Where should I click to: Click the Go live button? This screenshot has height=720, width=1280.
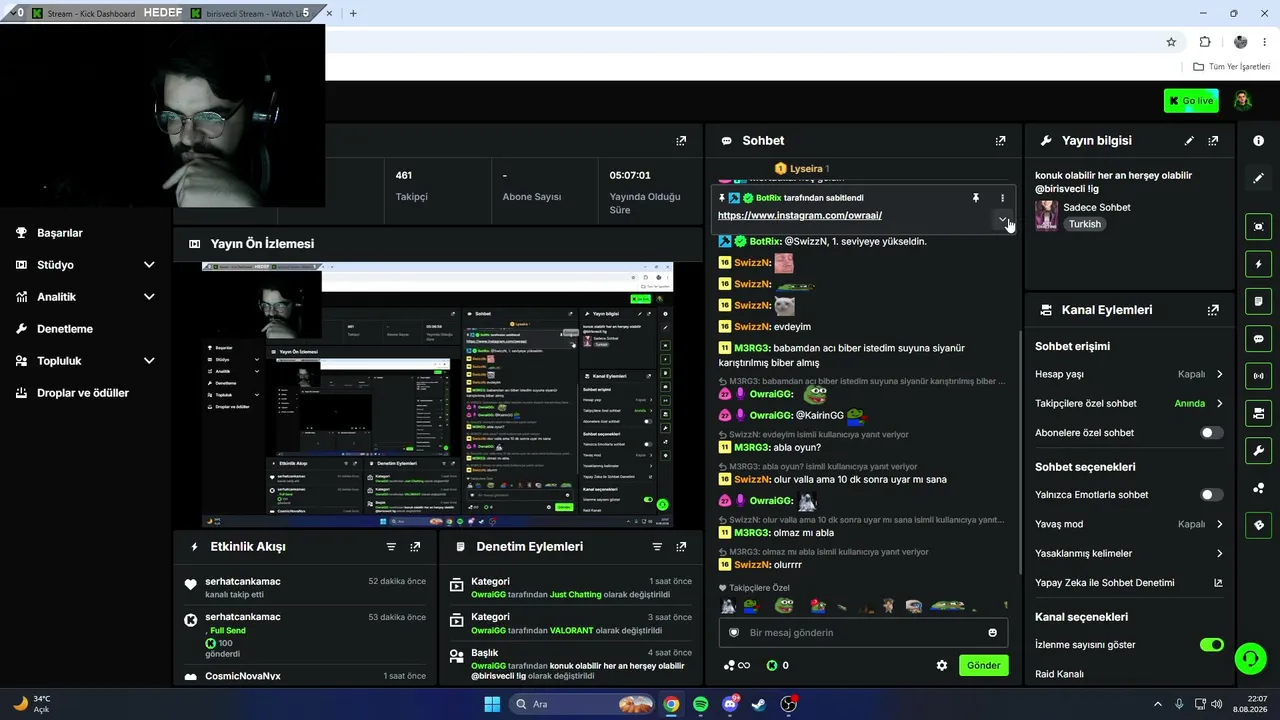point(1191,100)
